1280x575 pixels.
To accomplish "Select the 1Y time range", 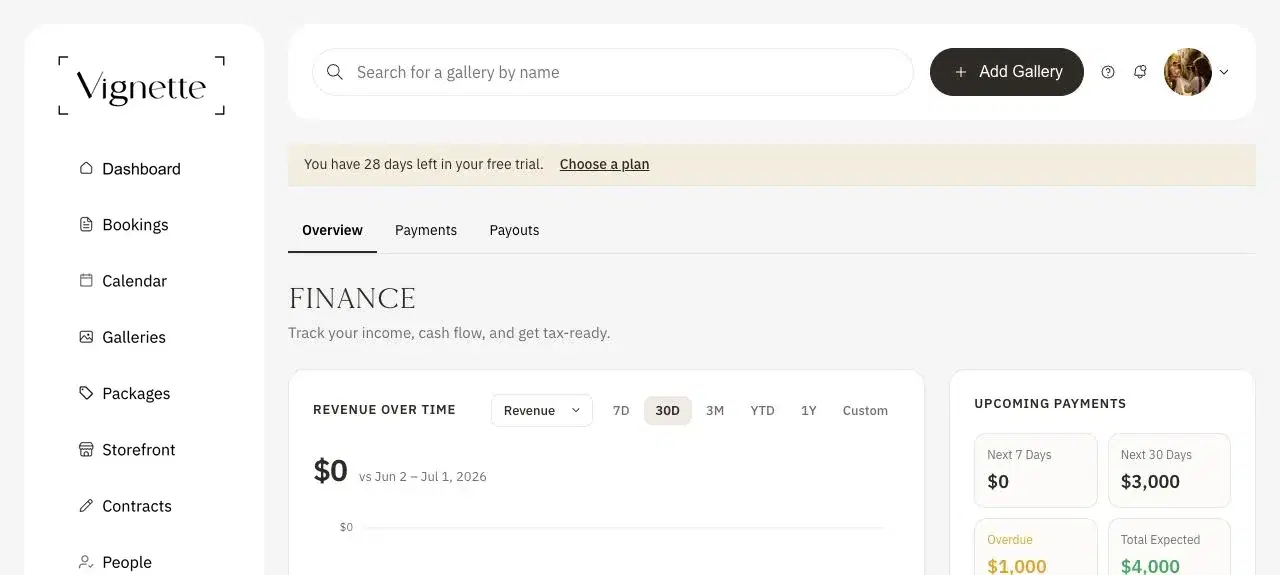I will 809,410.
